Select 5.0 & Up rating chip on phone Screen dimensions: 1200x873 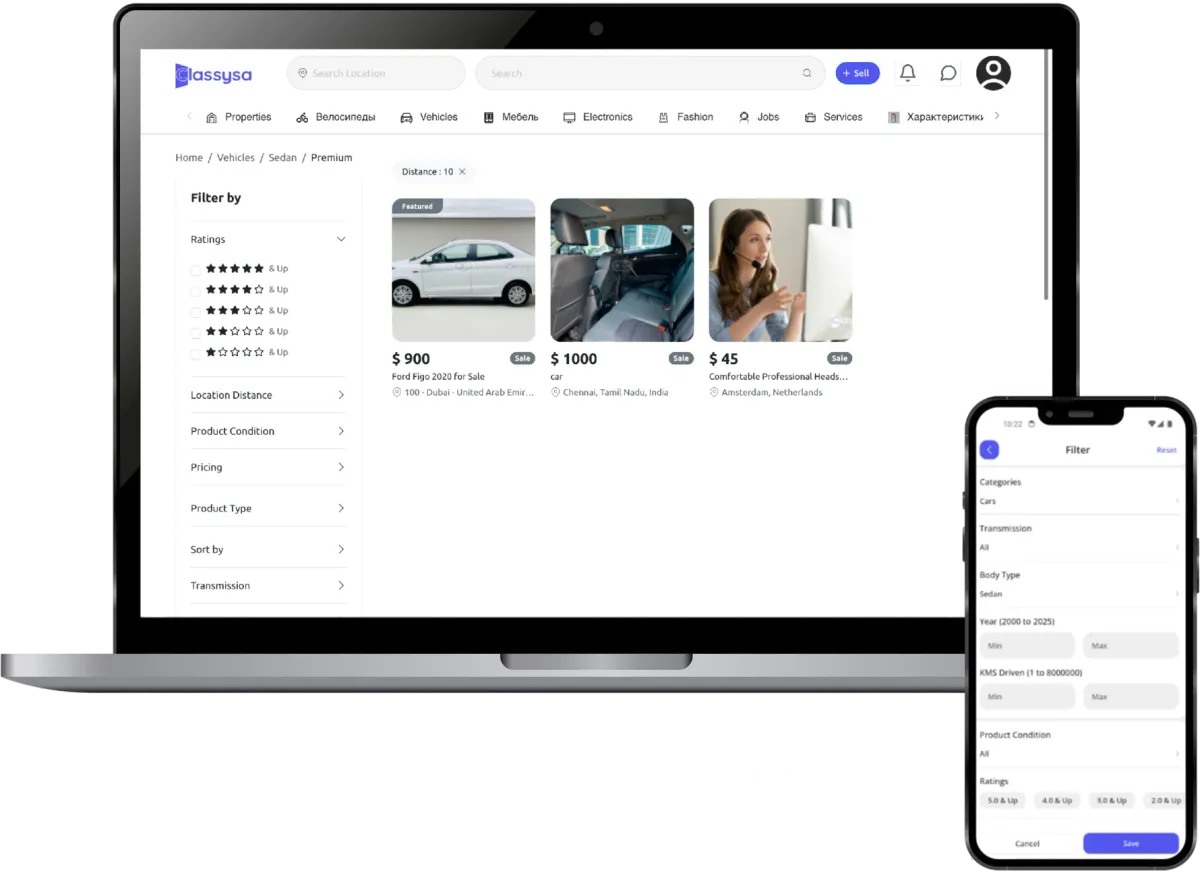click(x=1003, y=801)
